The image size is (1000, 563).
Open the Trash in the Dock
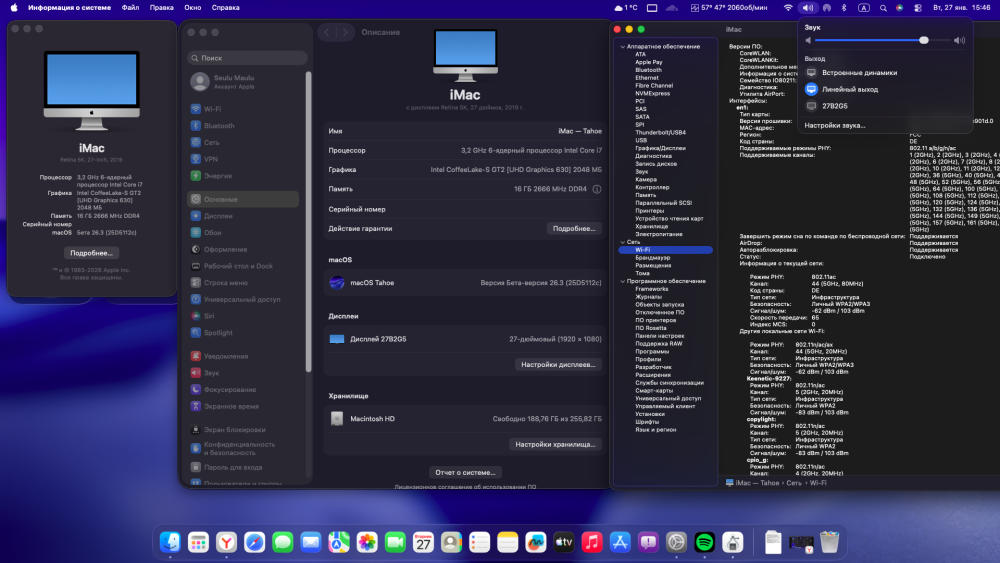tap(829, 542)
